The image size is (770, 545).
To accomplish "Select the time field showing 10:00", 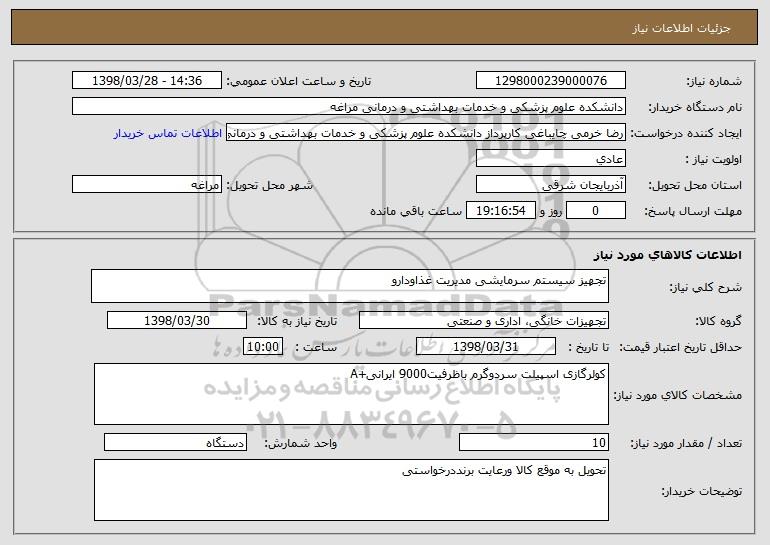I will coord(263,347).
